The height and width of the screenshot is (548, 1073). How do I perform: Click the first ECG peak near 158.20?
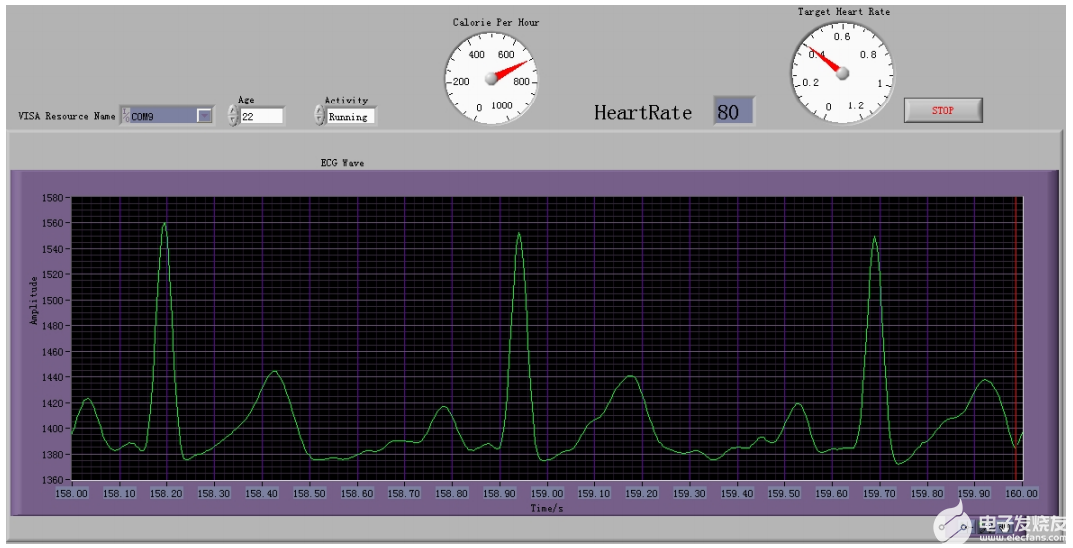164,226
